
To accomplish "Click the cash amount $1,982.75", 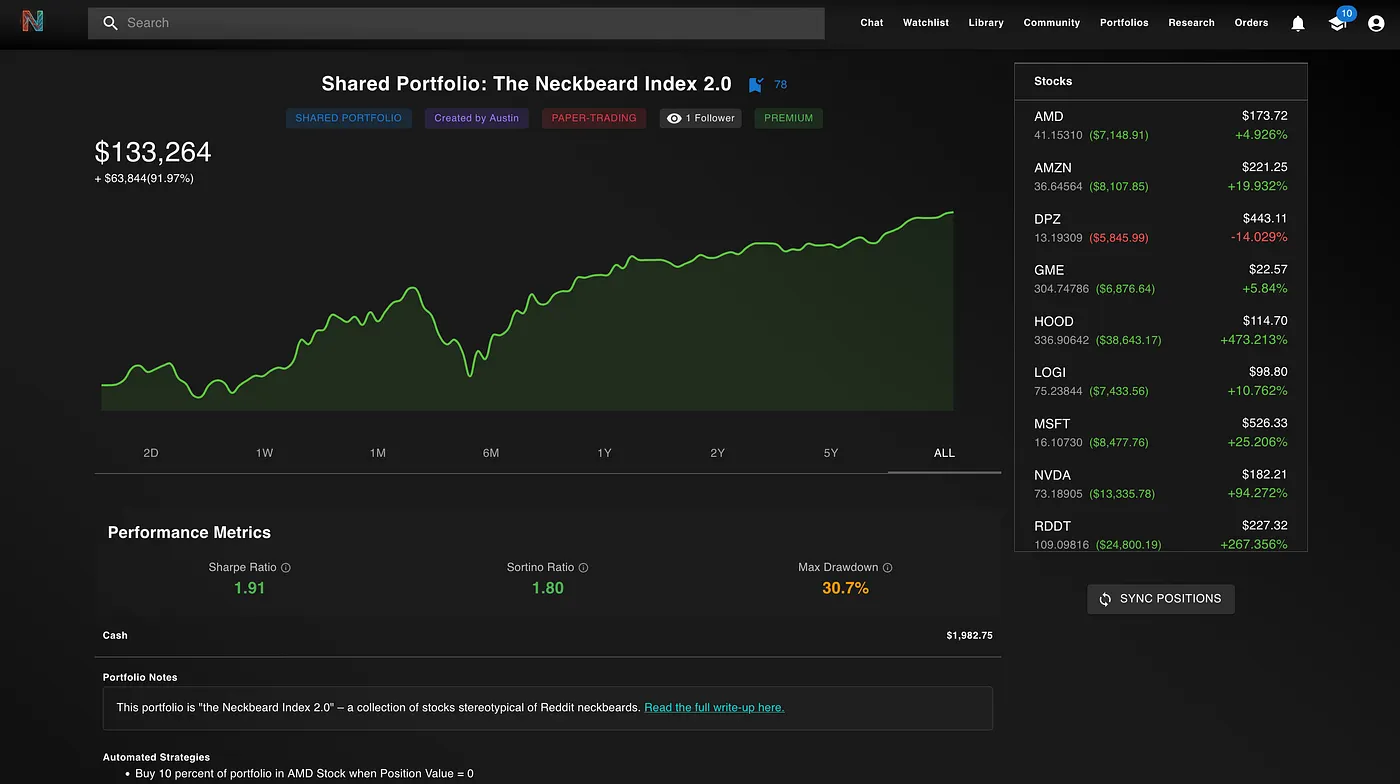I will click(969, 636).
